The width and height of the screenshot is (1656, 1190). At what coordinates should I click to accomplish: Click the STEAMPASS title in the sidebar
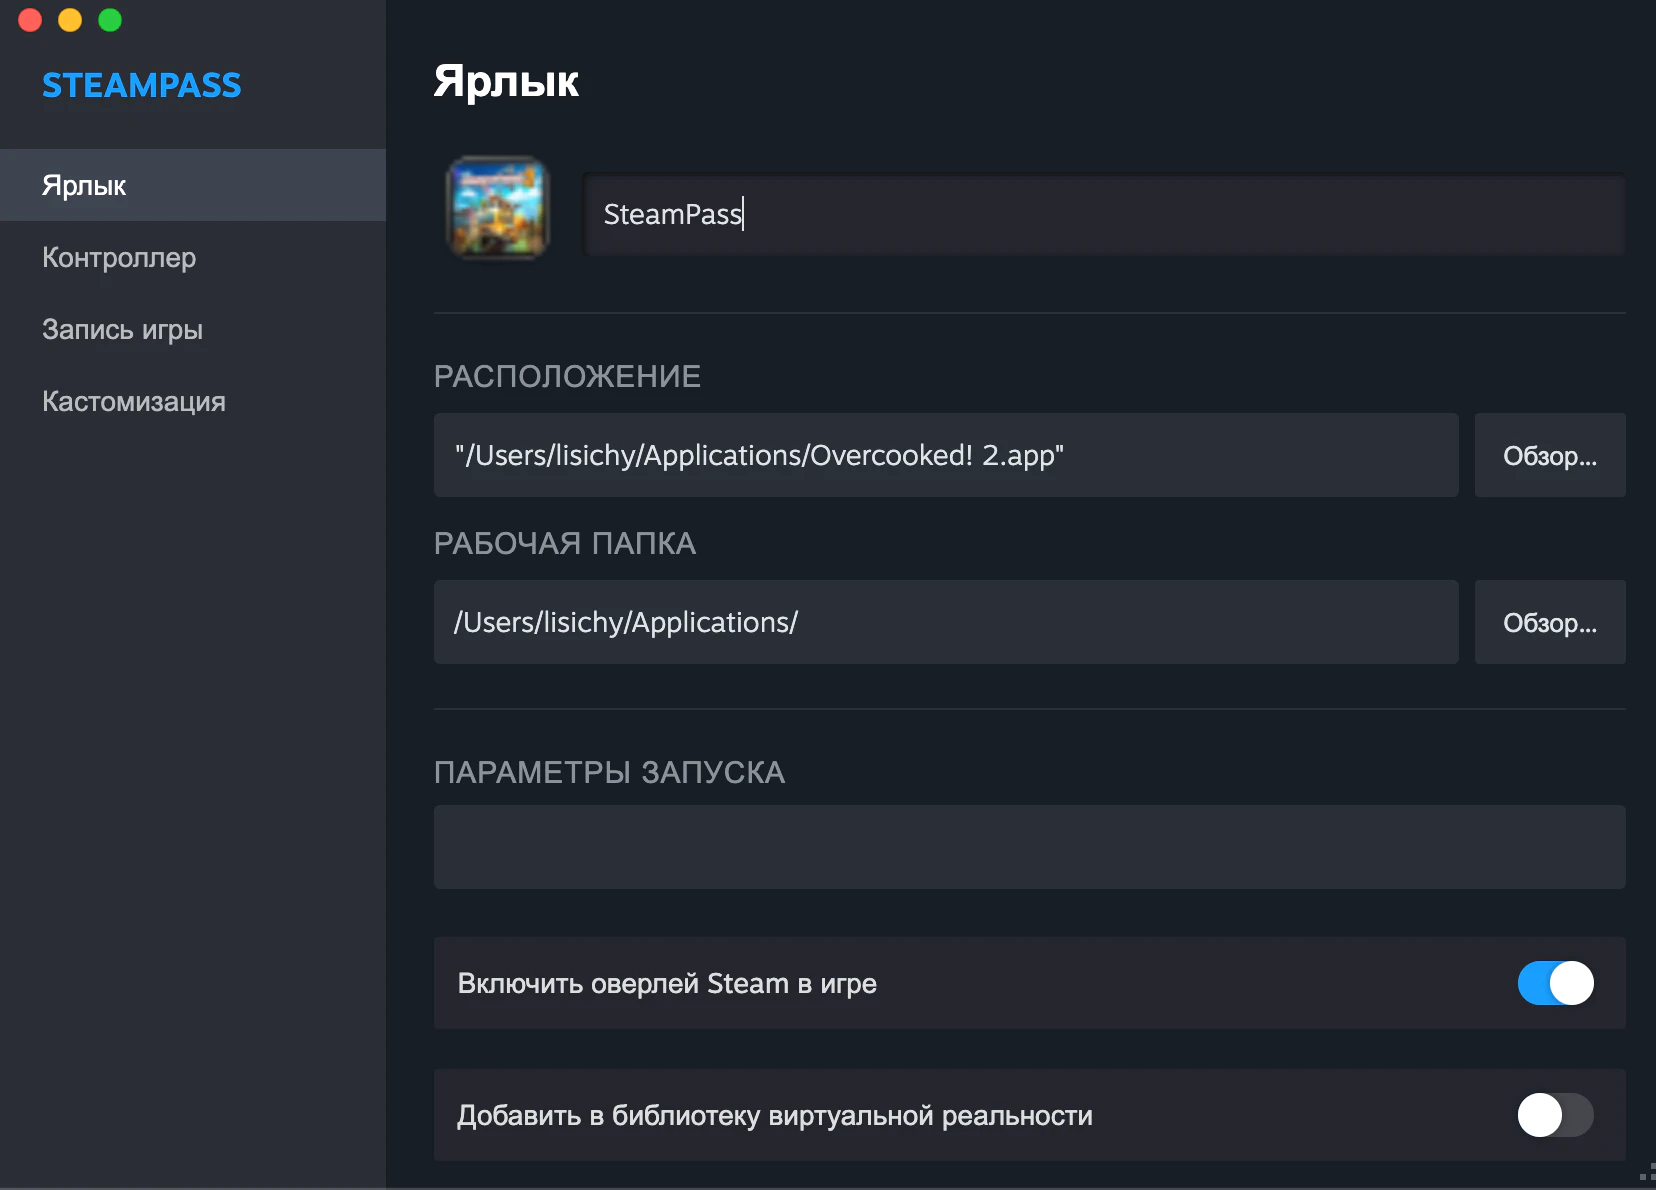point(141,85)
